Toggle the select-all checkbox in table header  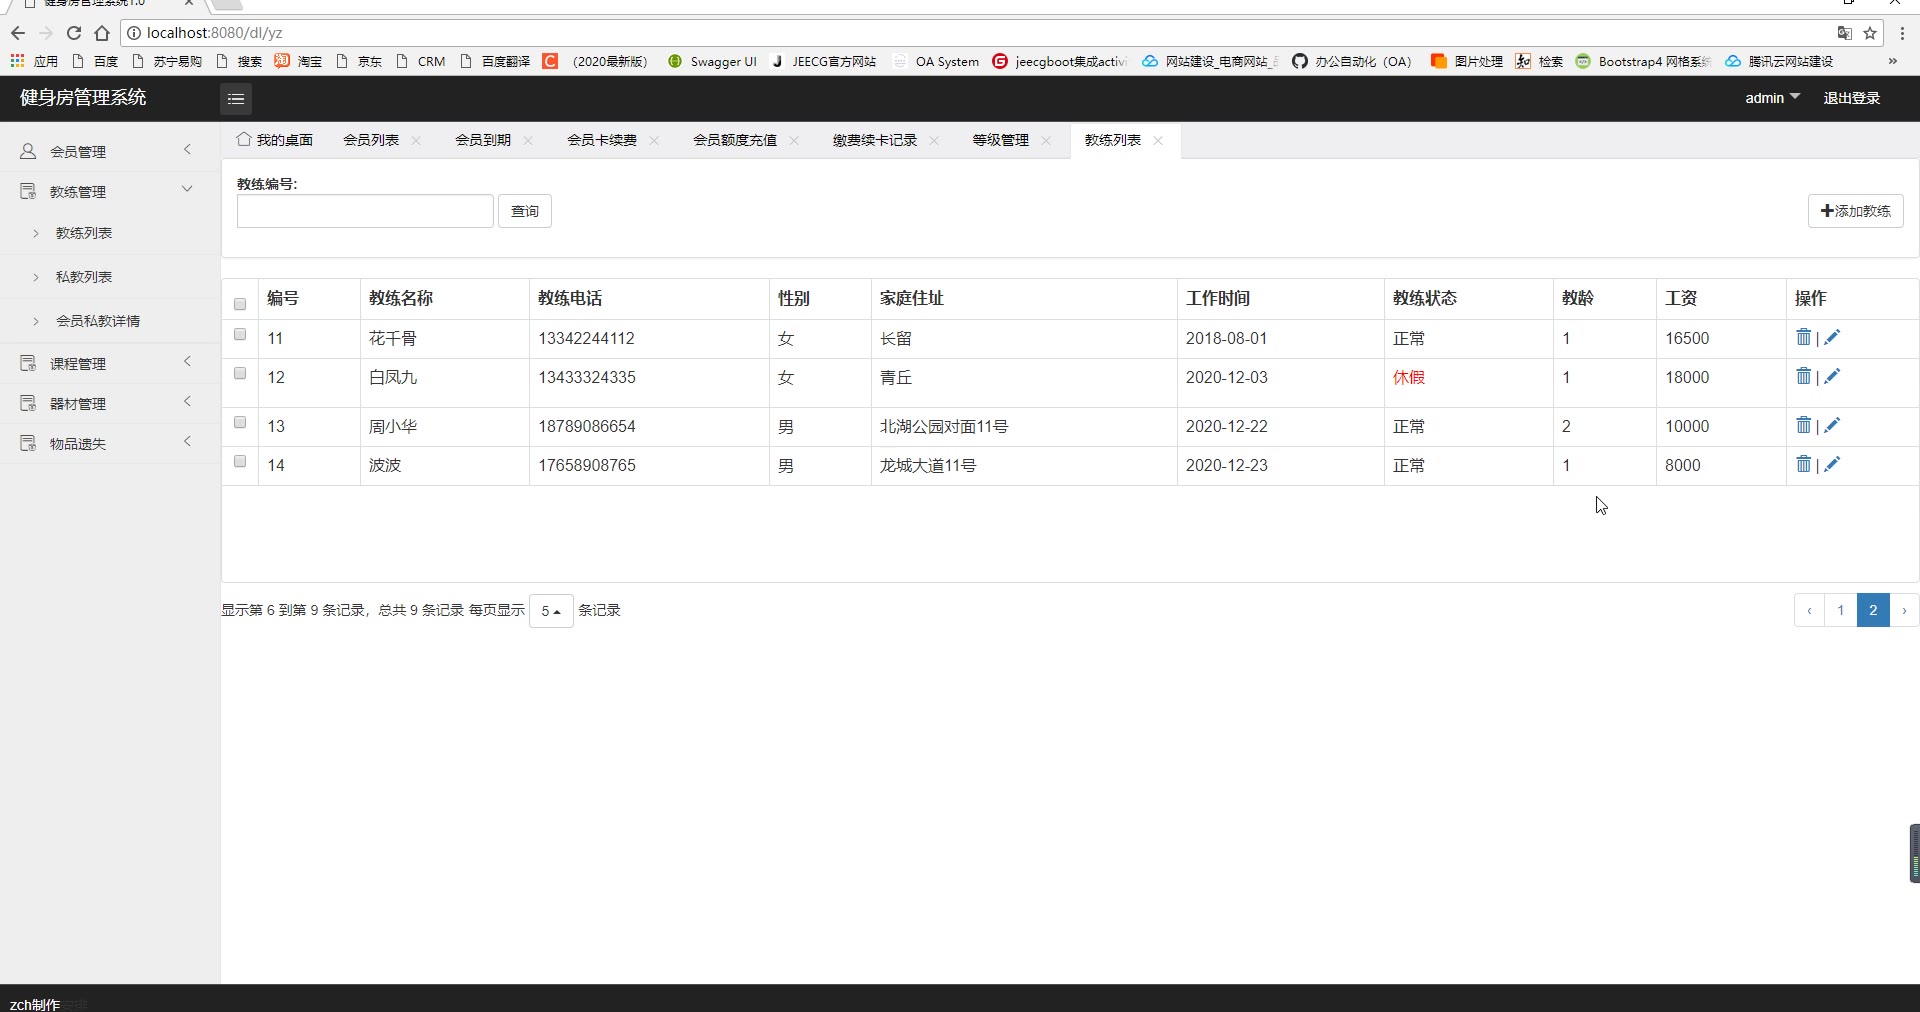(x=240, y=304)
